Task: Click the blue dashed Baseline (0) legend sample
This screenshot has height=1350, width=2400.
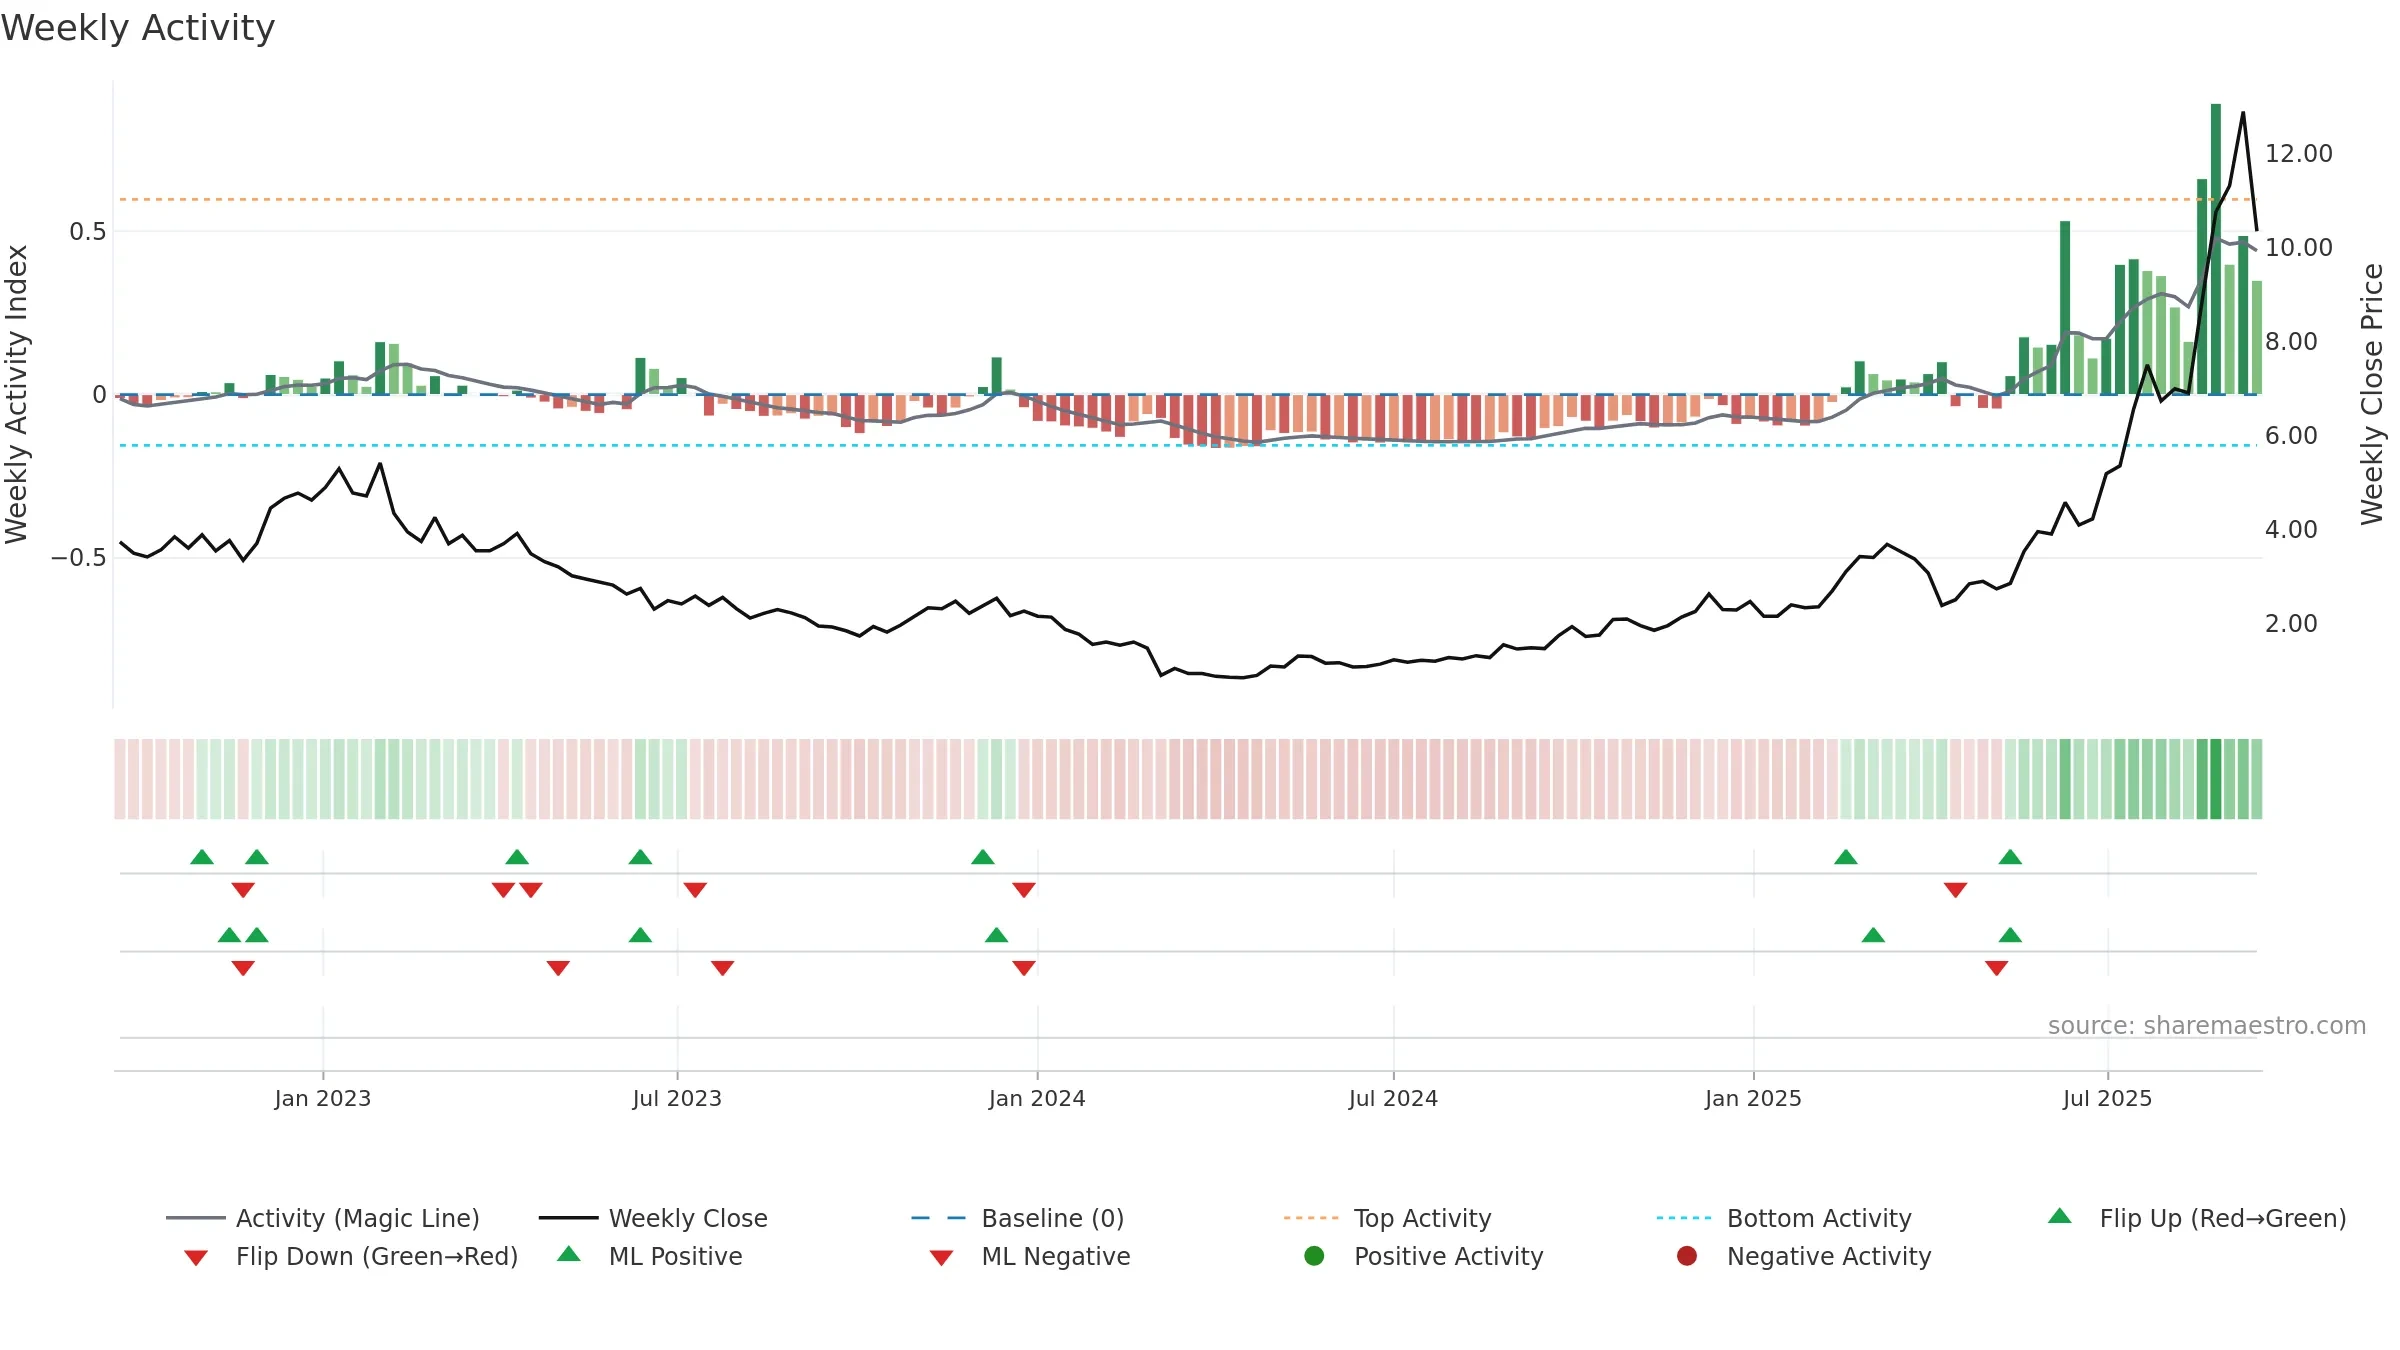Action: 939,1218
